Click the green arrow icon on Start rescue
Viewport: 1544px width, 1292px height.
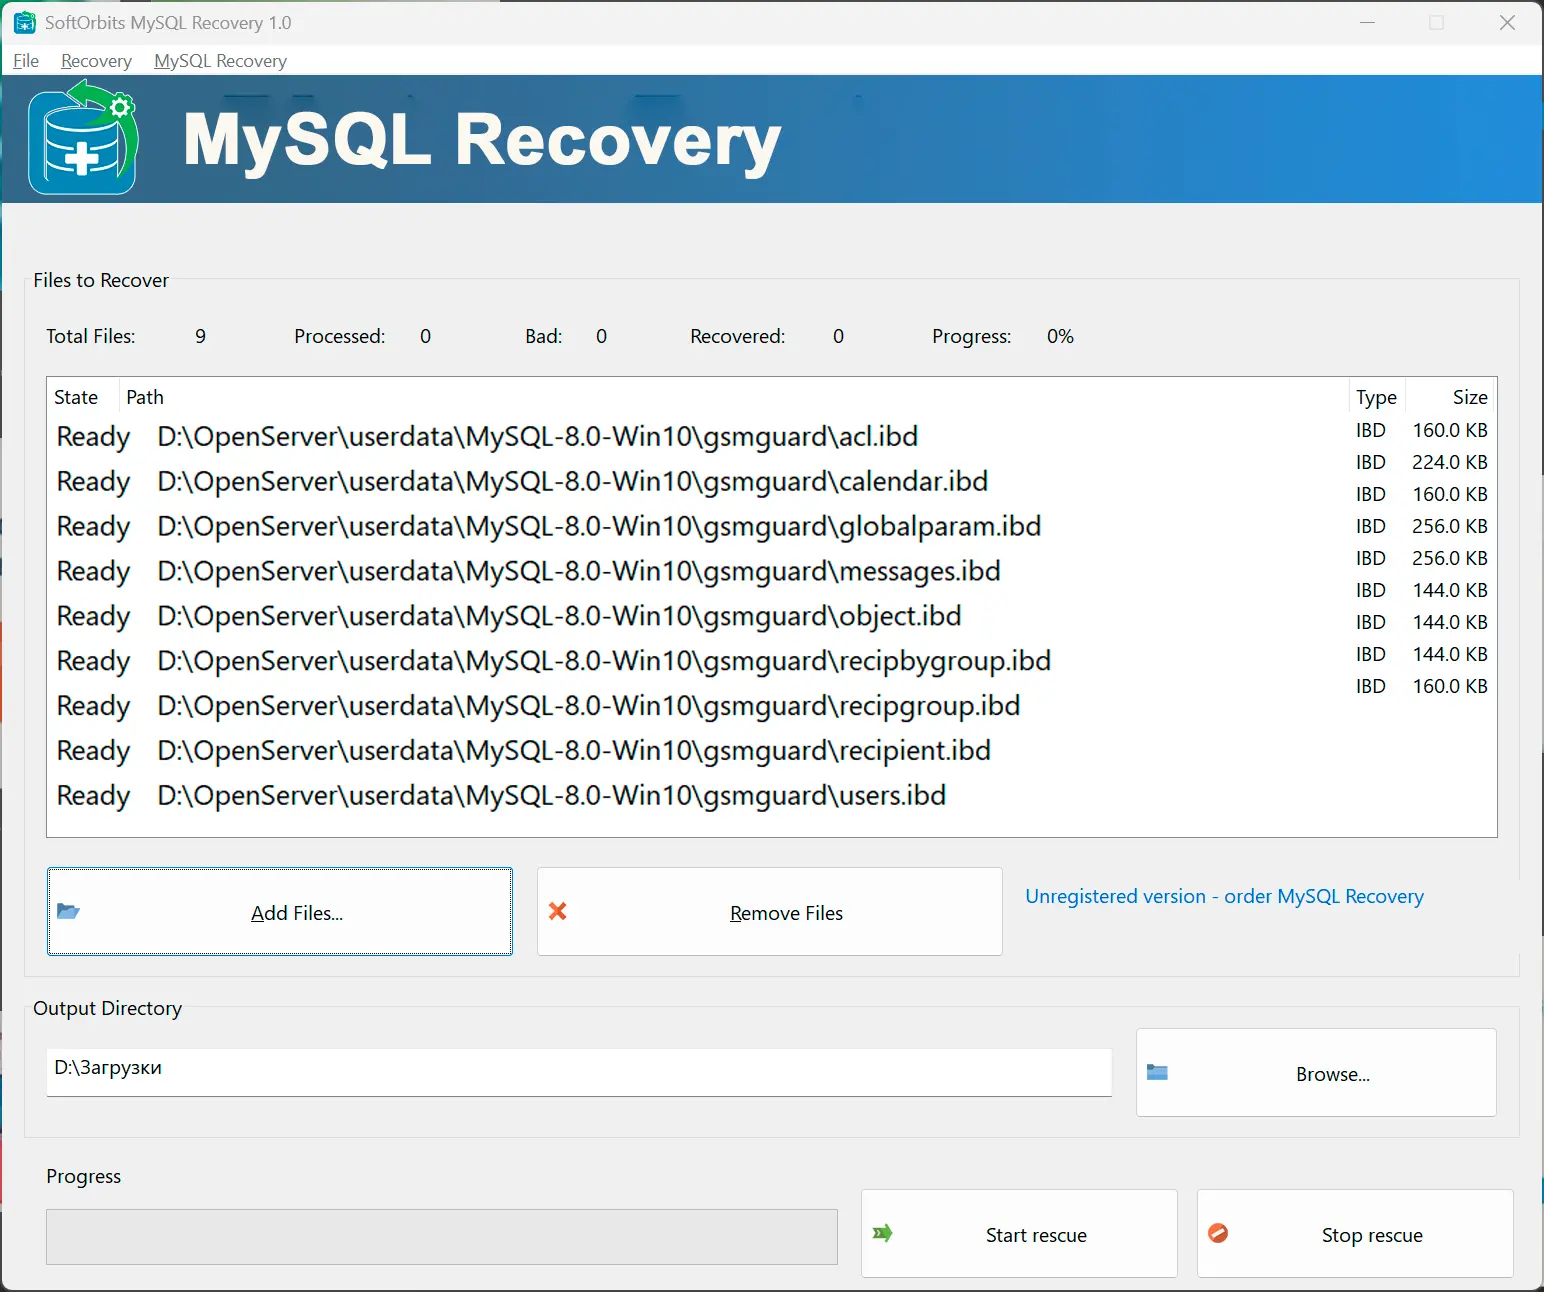[x=882, y=1234]
